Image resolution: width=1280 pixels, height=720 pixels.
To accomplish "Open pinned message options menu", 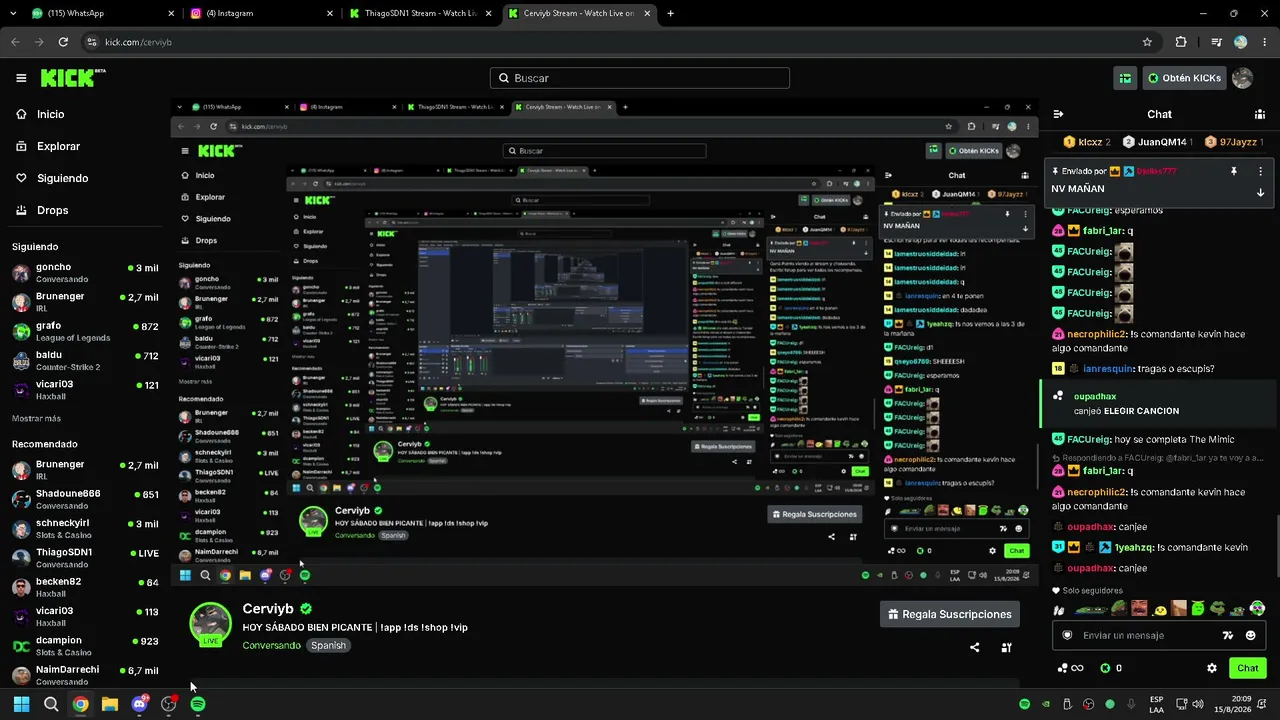I will [x=1260, y=171].
